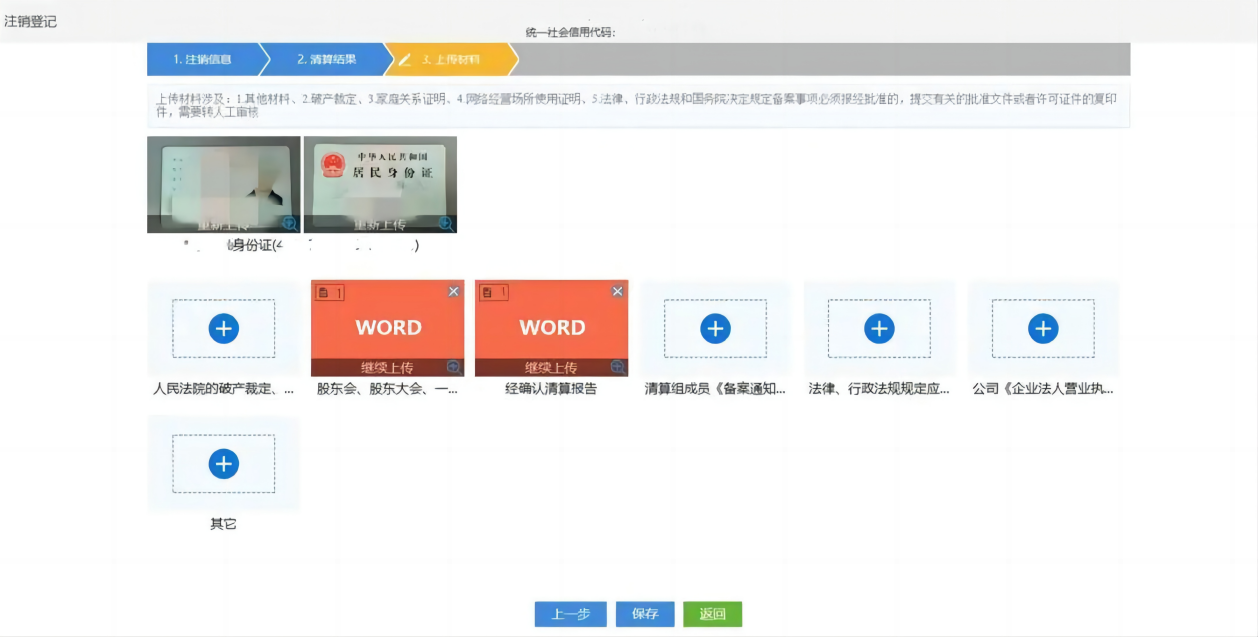Click plus icon for 法律、行政法规规定应 materials

click(878, 328)
